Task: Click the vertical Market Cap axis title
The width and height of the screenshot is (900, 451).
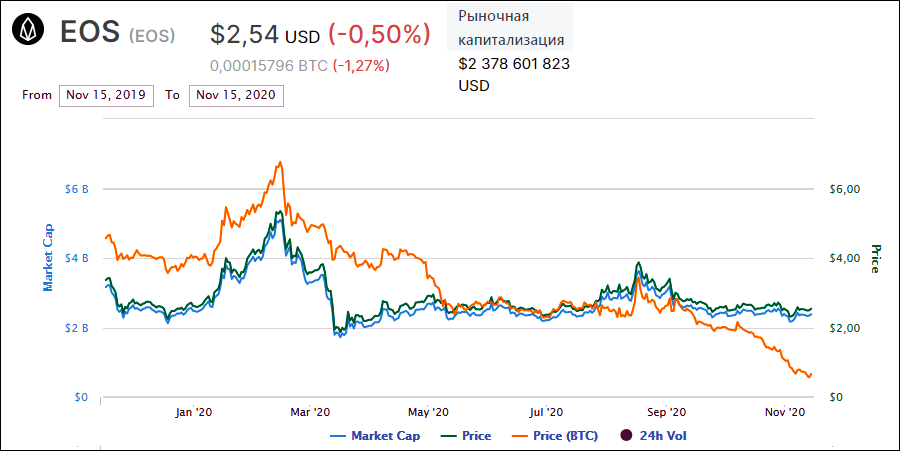Action: click(x=47, y=258)
